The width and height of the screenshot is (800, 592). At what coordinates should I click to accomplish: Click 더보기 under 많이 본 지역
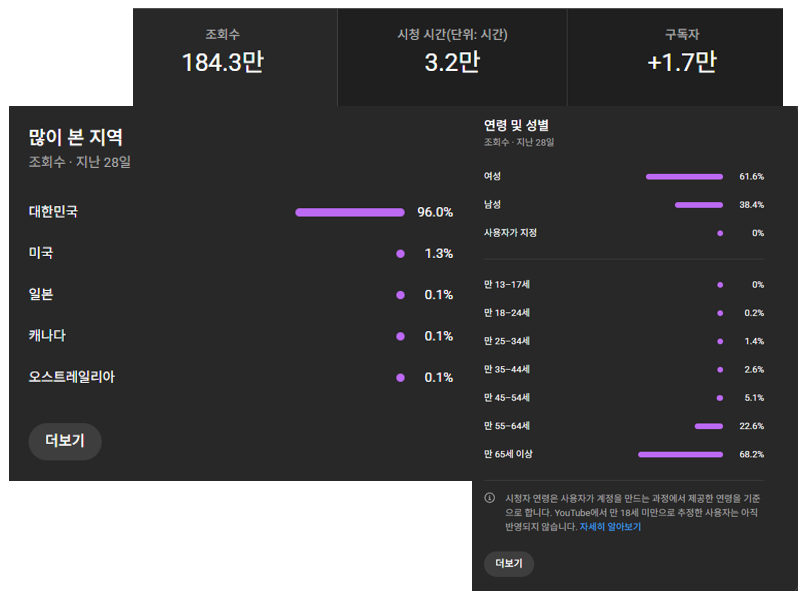point(65,441)
